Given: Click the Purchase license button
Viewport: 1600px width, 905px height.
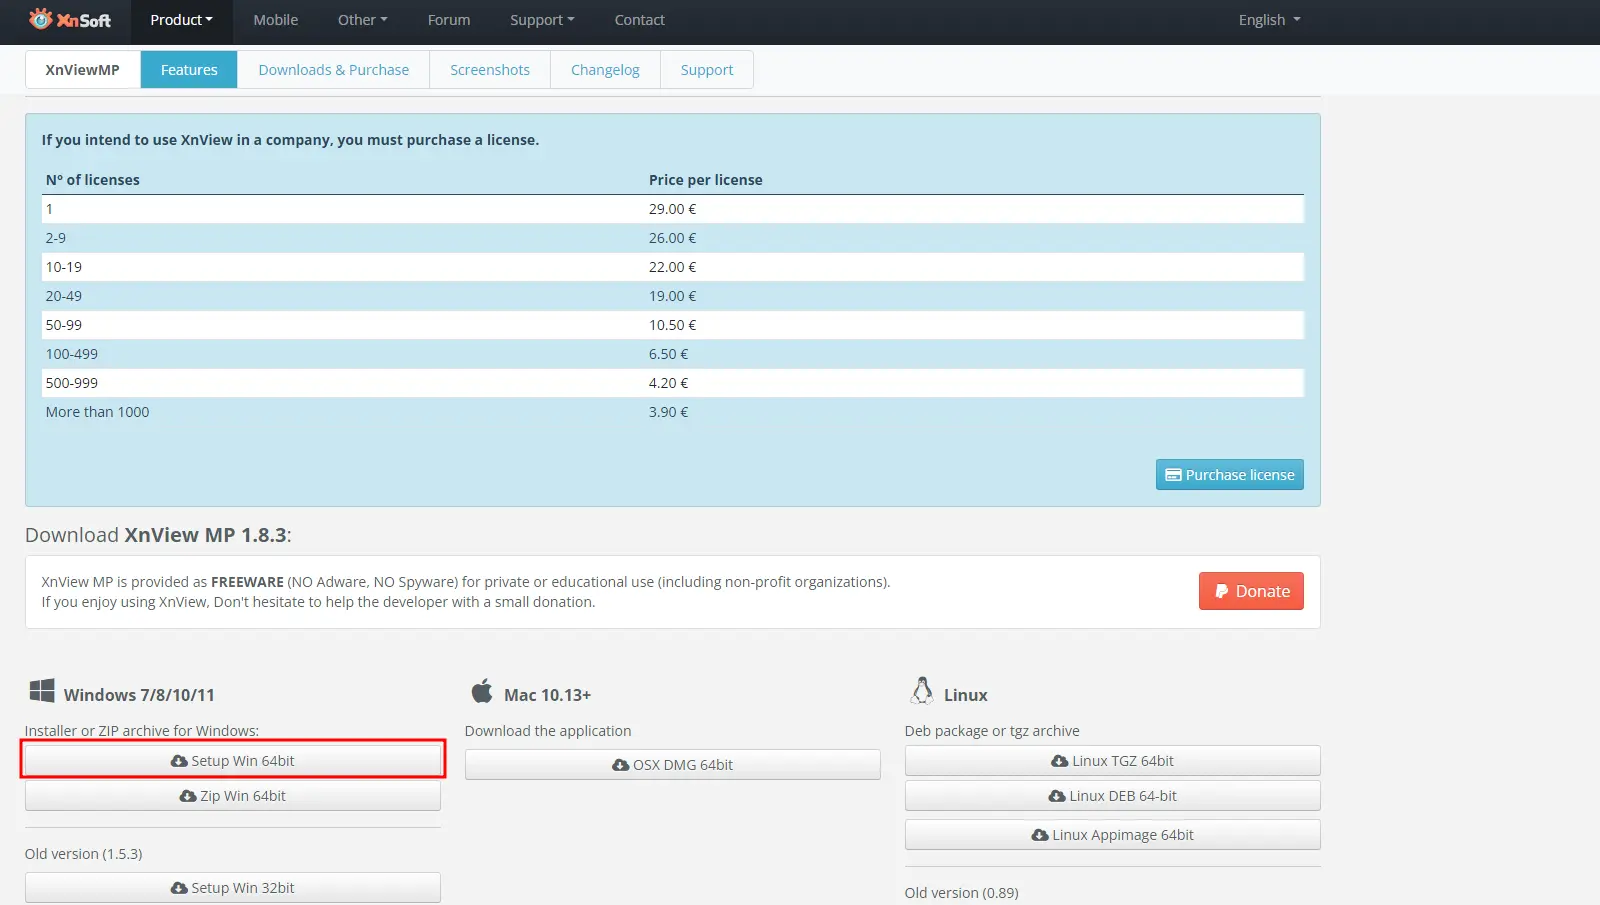Looking at the screenshot, I should point(1230,475).
